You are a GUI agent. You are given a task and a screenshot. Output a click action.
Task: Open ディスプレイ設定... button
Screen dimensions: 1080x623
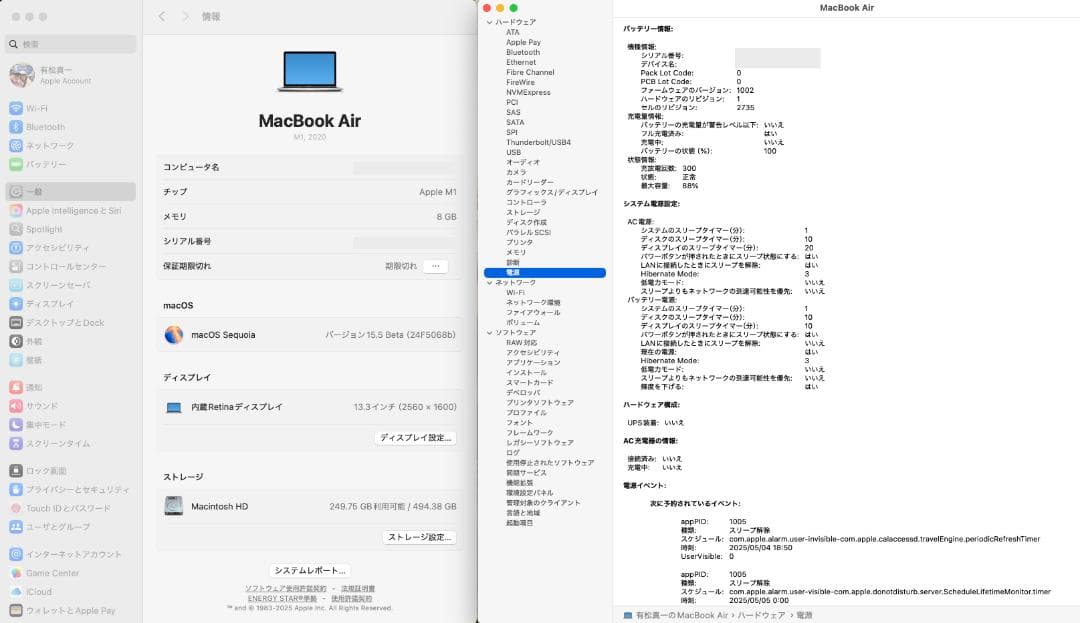[x=415, y=438]
